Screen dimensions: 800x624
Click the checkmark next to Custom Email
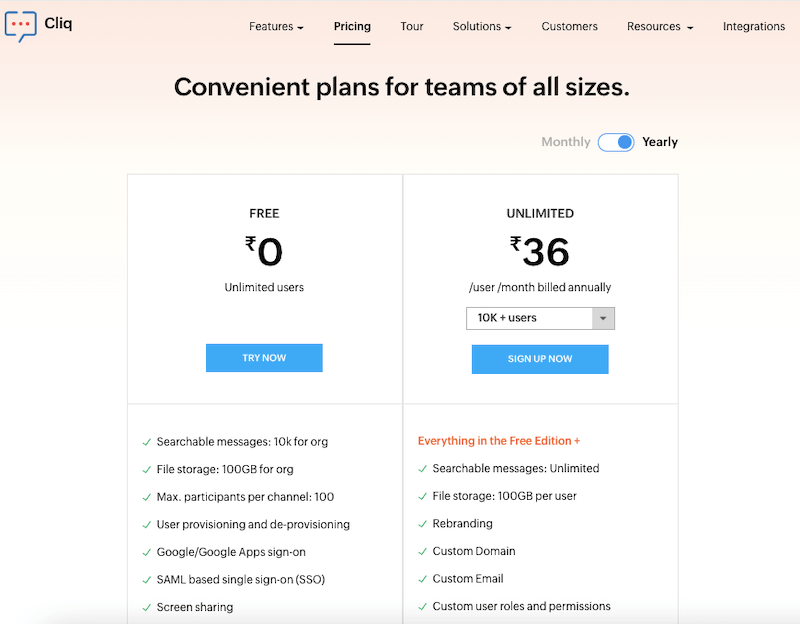click(422, 578)
